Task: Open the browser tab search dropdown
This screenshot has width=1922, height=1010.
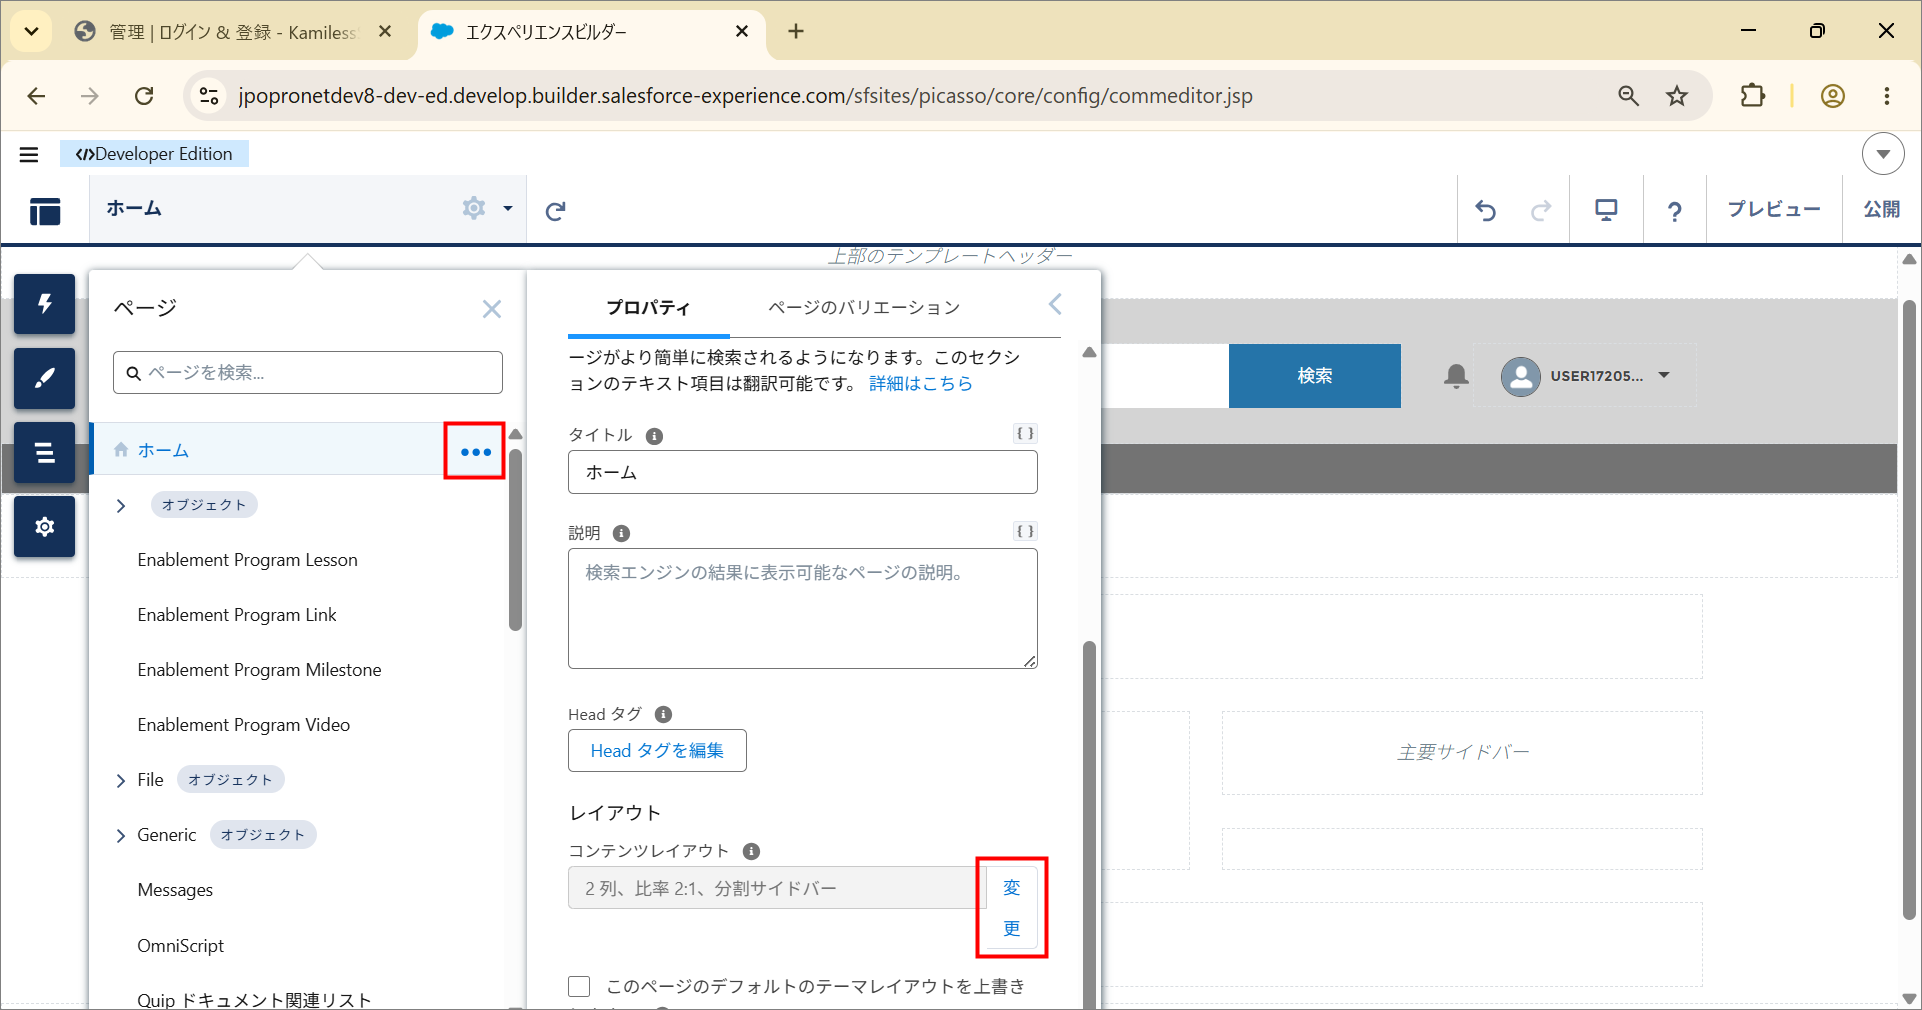Action: tap(32, 31)
